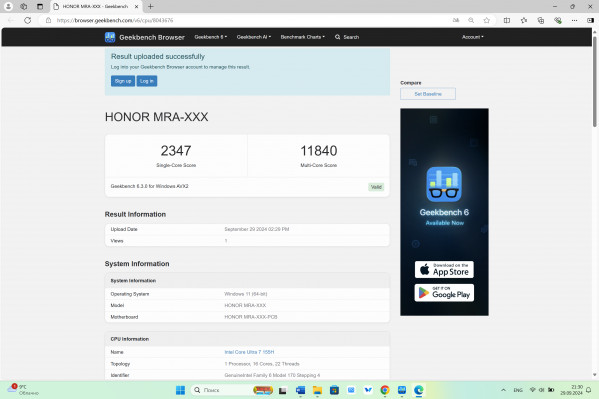This screenshot has height=399, width=599.
Task: Expand the Geekbench AI dropdown menu
Action: pyautogui.click(x=254, y=37)
